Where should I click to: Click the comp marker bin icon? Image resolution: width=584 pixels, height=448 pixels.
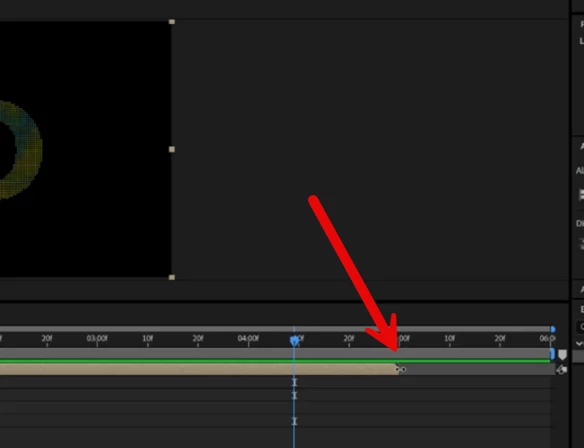coord(562,355)
